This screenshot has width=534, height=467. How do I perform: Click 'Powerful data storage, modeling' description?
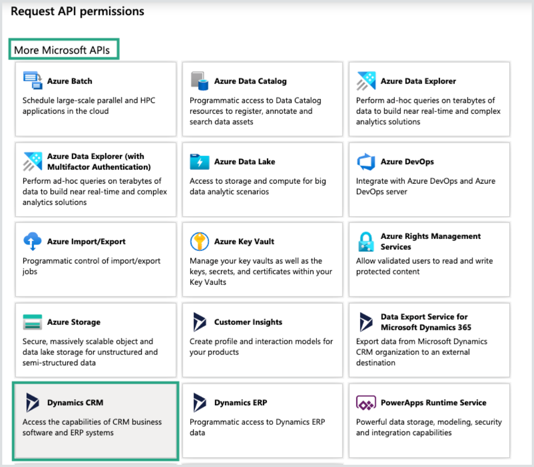(429, 427)
